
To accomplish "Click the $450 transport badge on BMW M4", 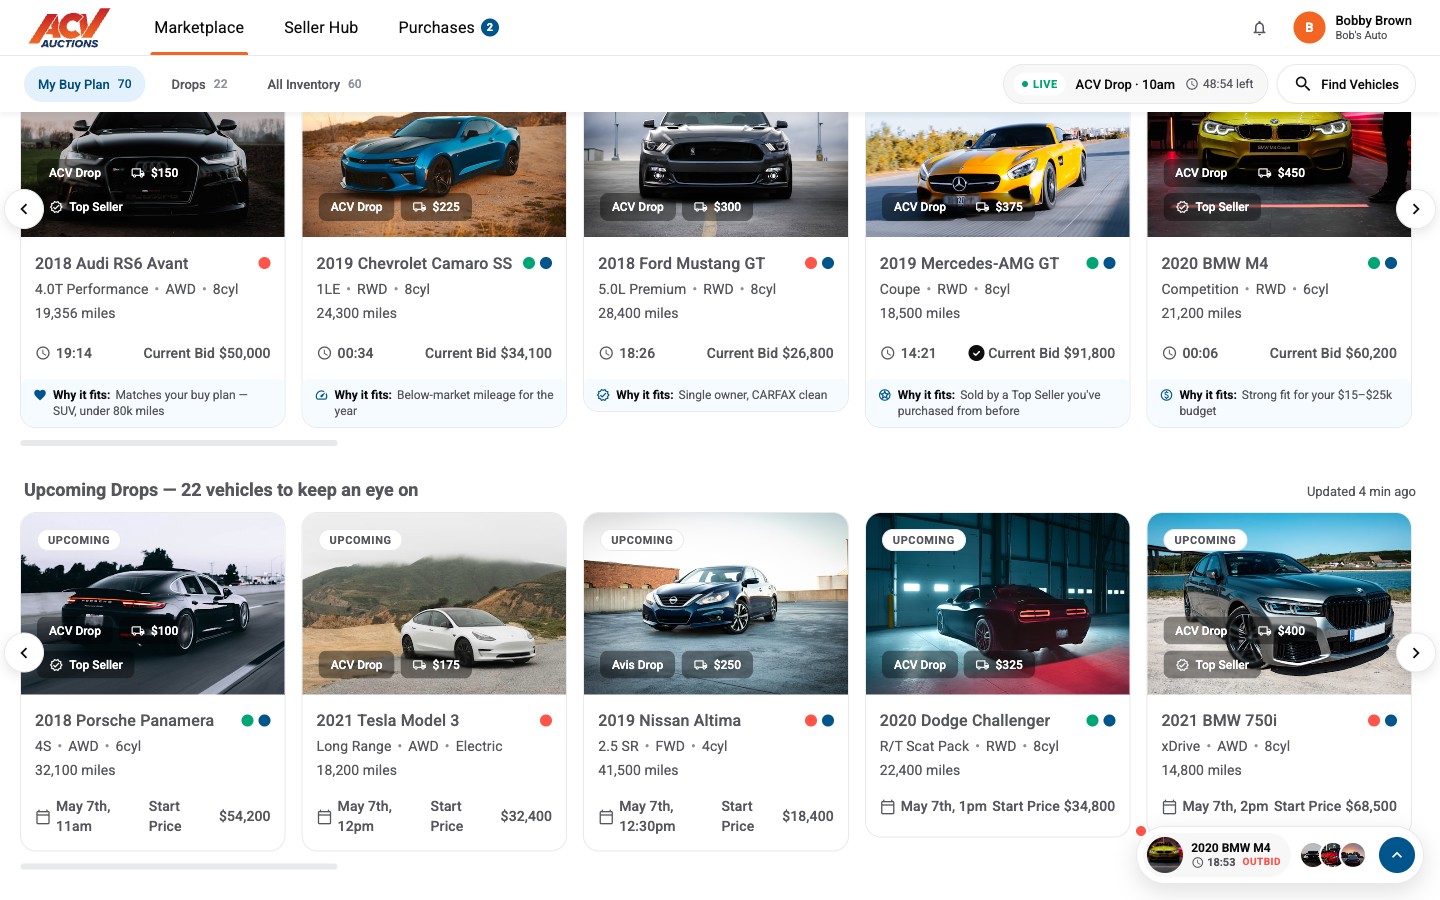I will coord(1281,173).
